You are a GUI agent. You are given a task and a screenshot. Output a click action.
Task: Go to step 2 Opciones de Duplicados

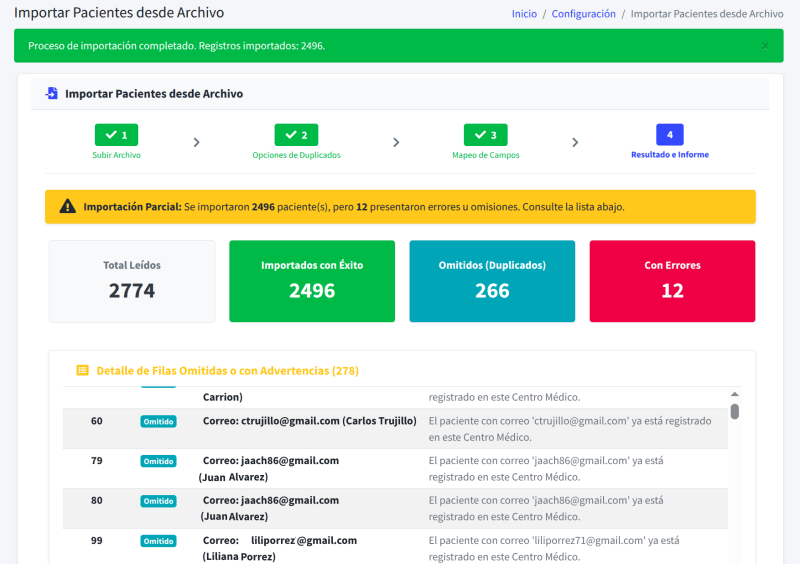[296, 142]
